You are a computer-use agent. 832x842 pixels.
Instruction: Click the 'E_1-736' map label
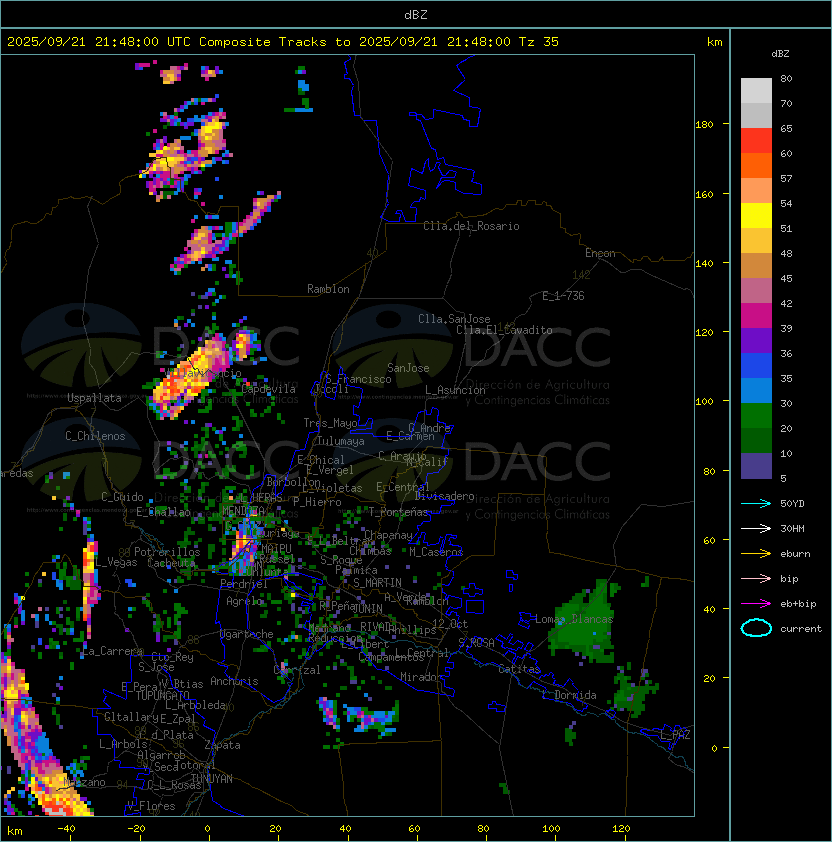coord(563,296)
